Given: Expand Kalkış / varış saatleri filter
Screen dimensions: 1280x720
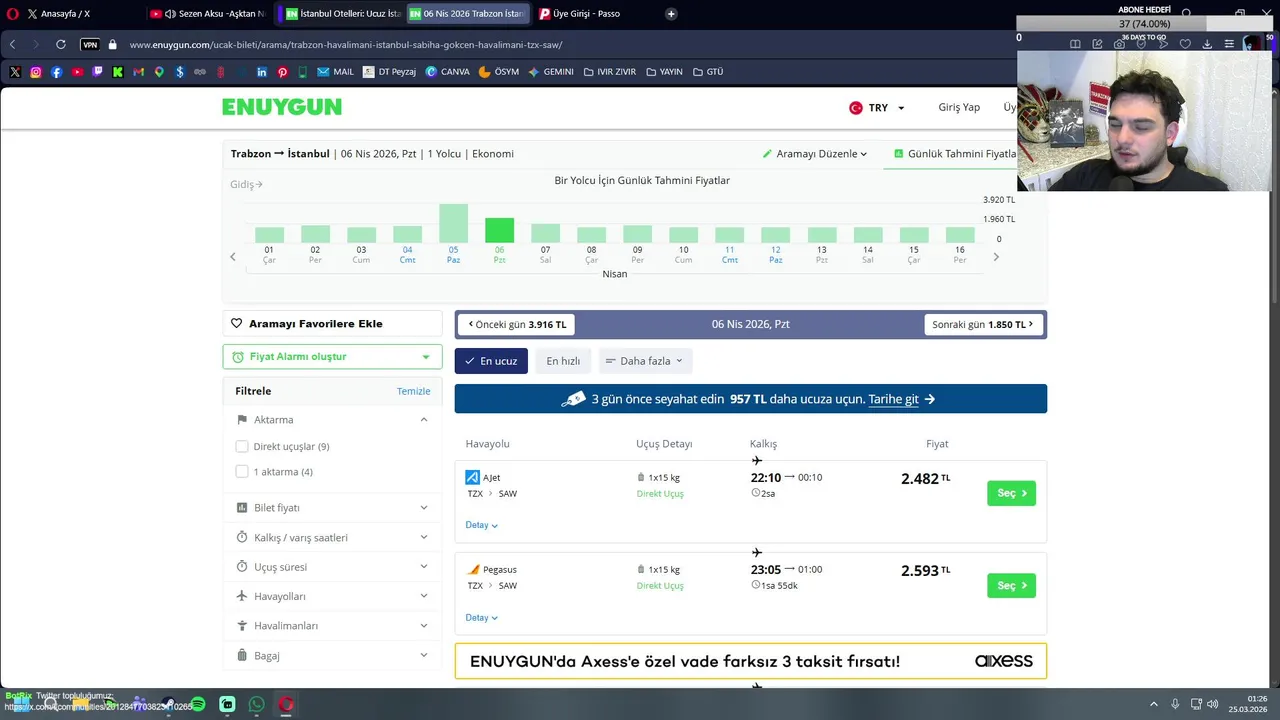Looking at the screenshot, I should tap(332, 538).
